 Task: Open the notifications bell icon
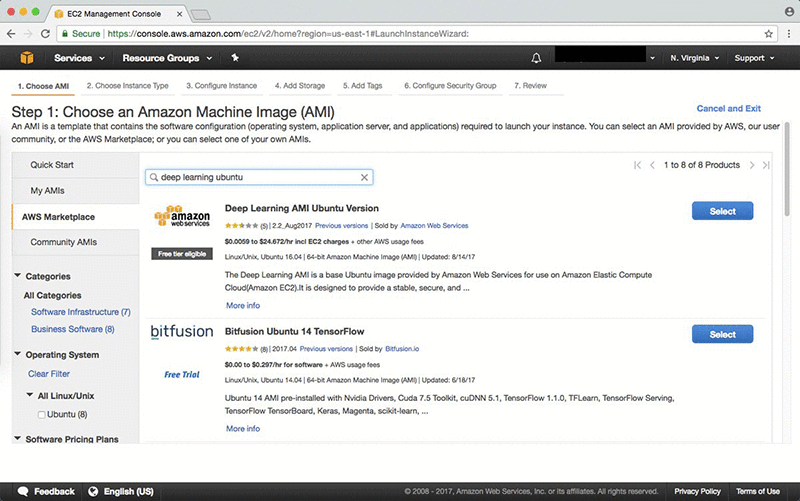pos(536,58)
